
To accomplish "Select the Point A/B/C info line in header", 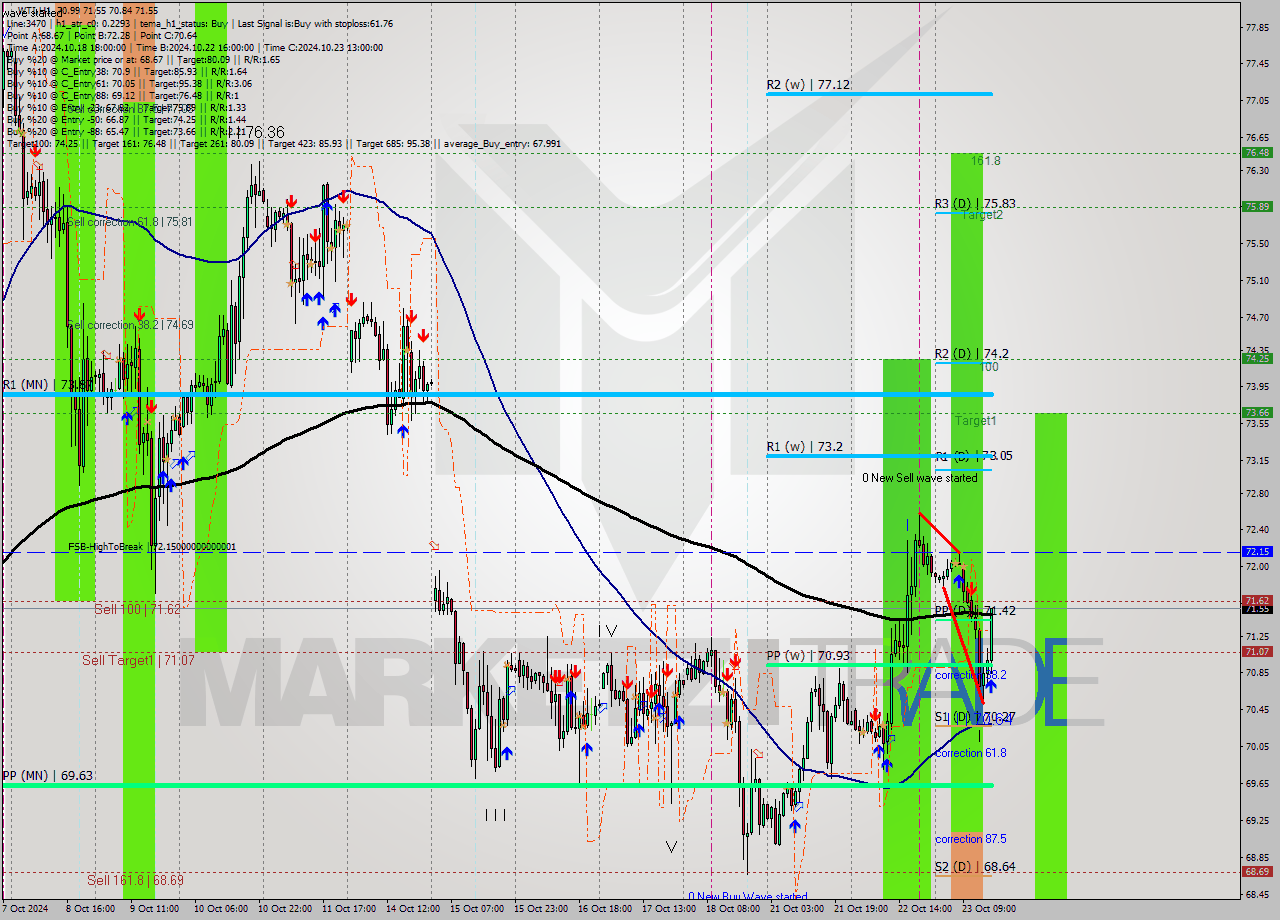I will pyautogui.click(x=102, y=35).
